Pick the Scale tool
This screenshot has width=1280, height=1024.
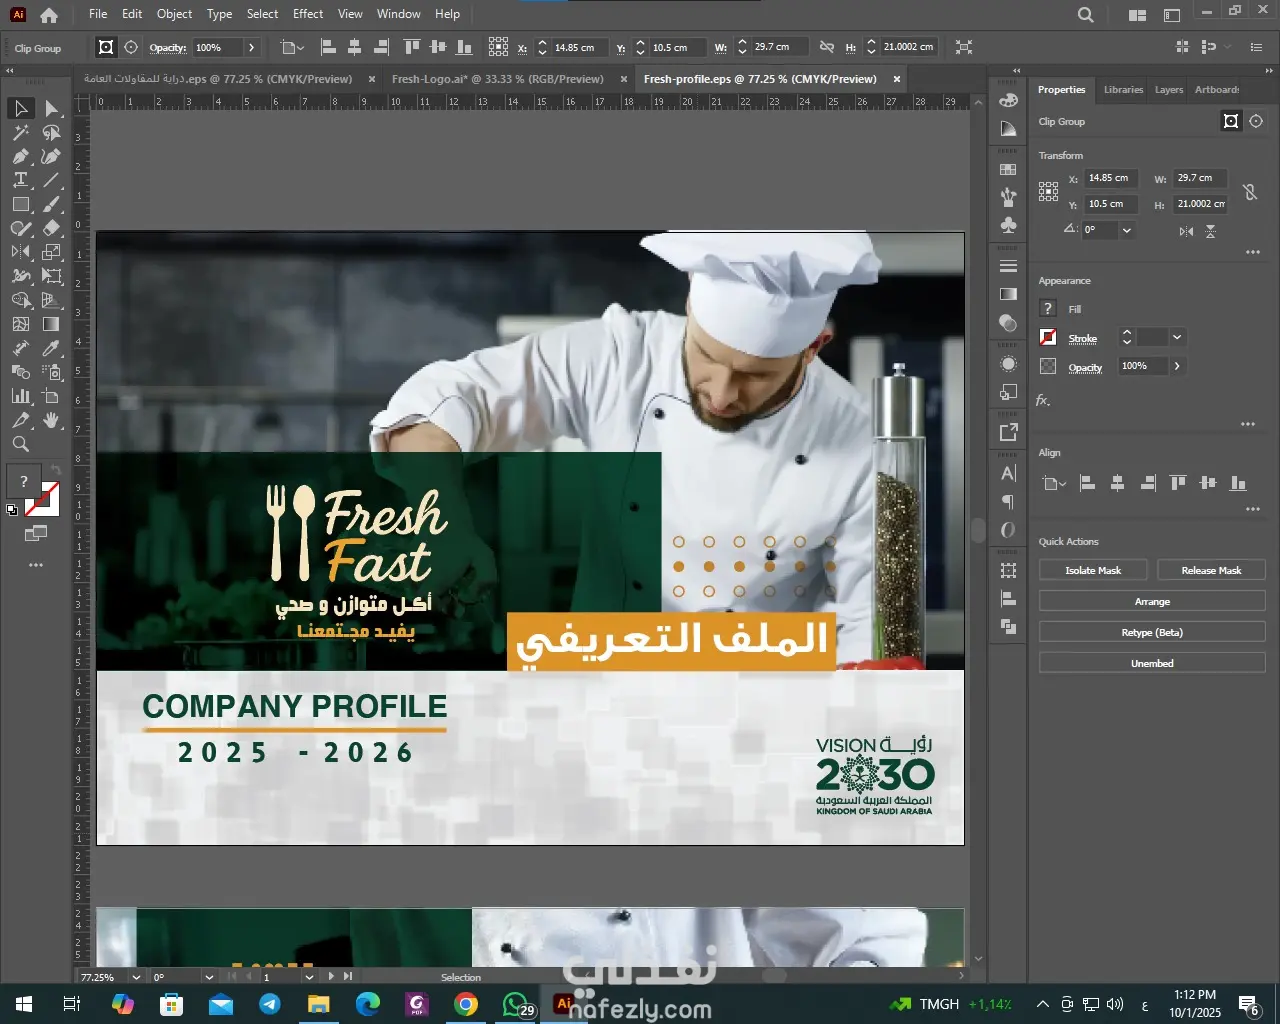(x=52, y=252)
